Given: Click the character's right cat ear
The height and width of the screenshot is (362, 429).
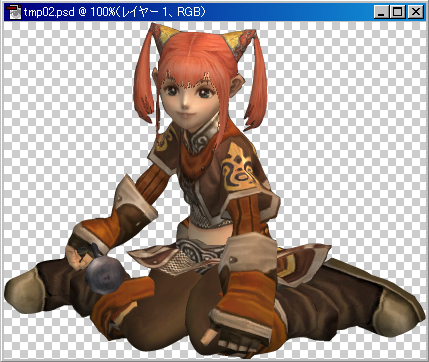Looking at the screenshot, I should pos(239,43).
